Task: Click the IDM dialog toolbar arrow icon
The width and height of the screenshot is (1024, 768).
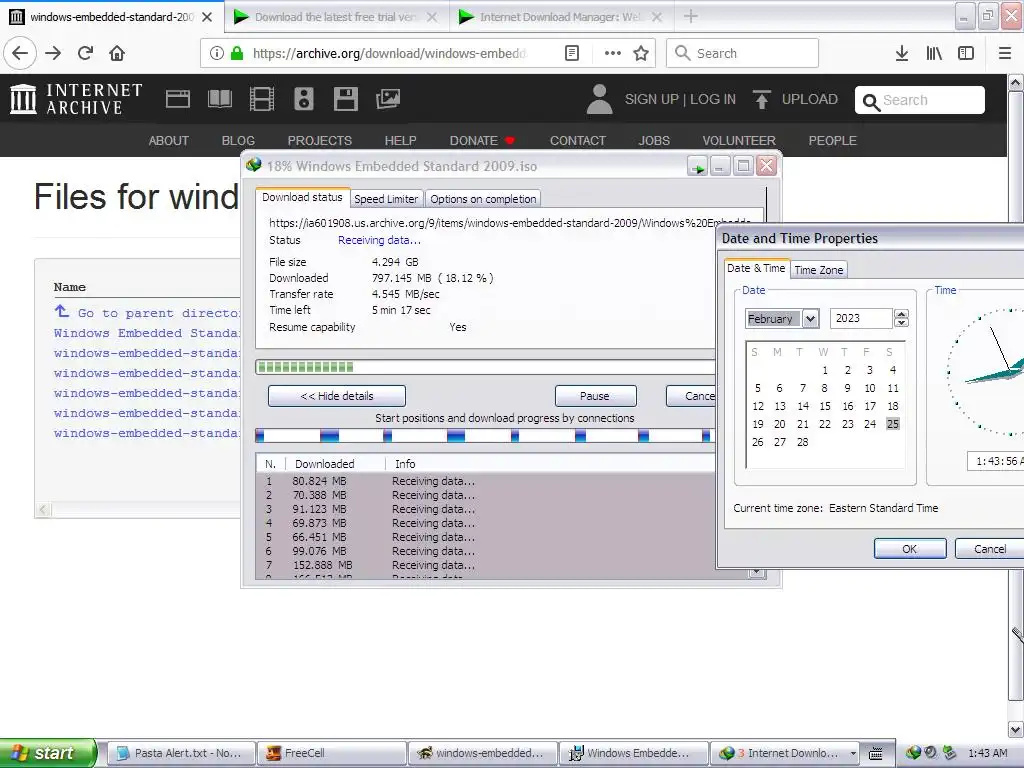Action: pos(697,167)
